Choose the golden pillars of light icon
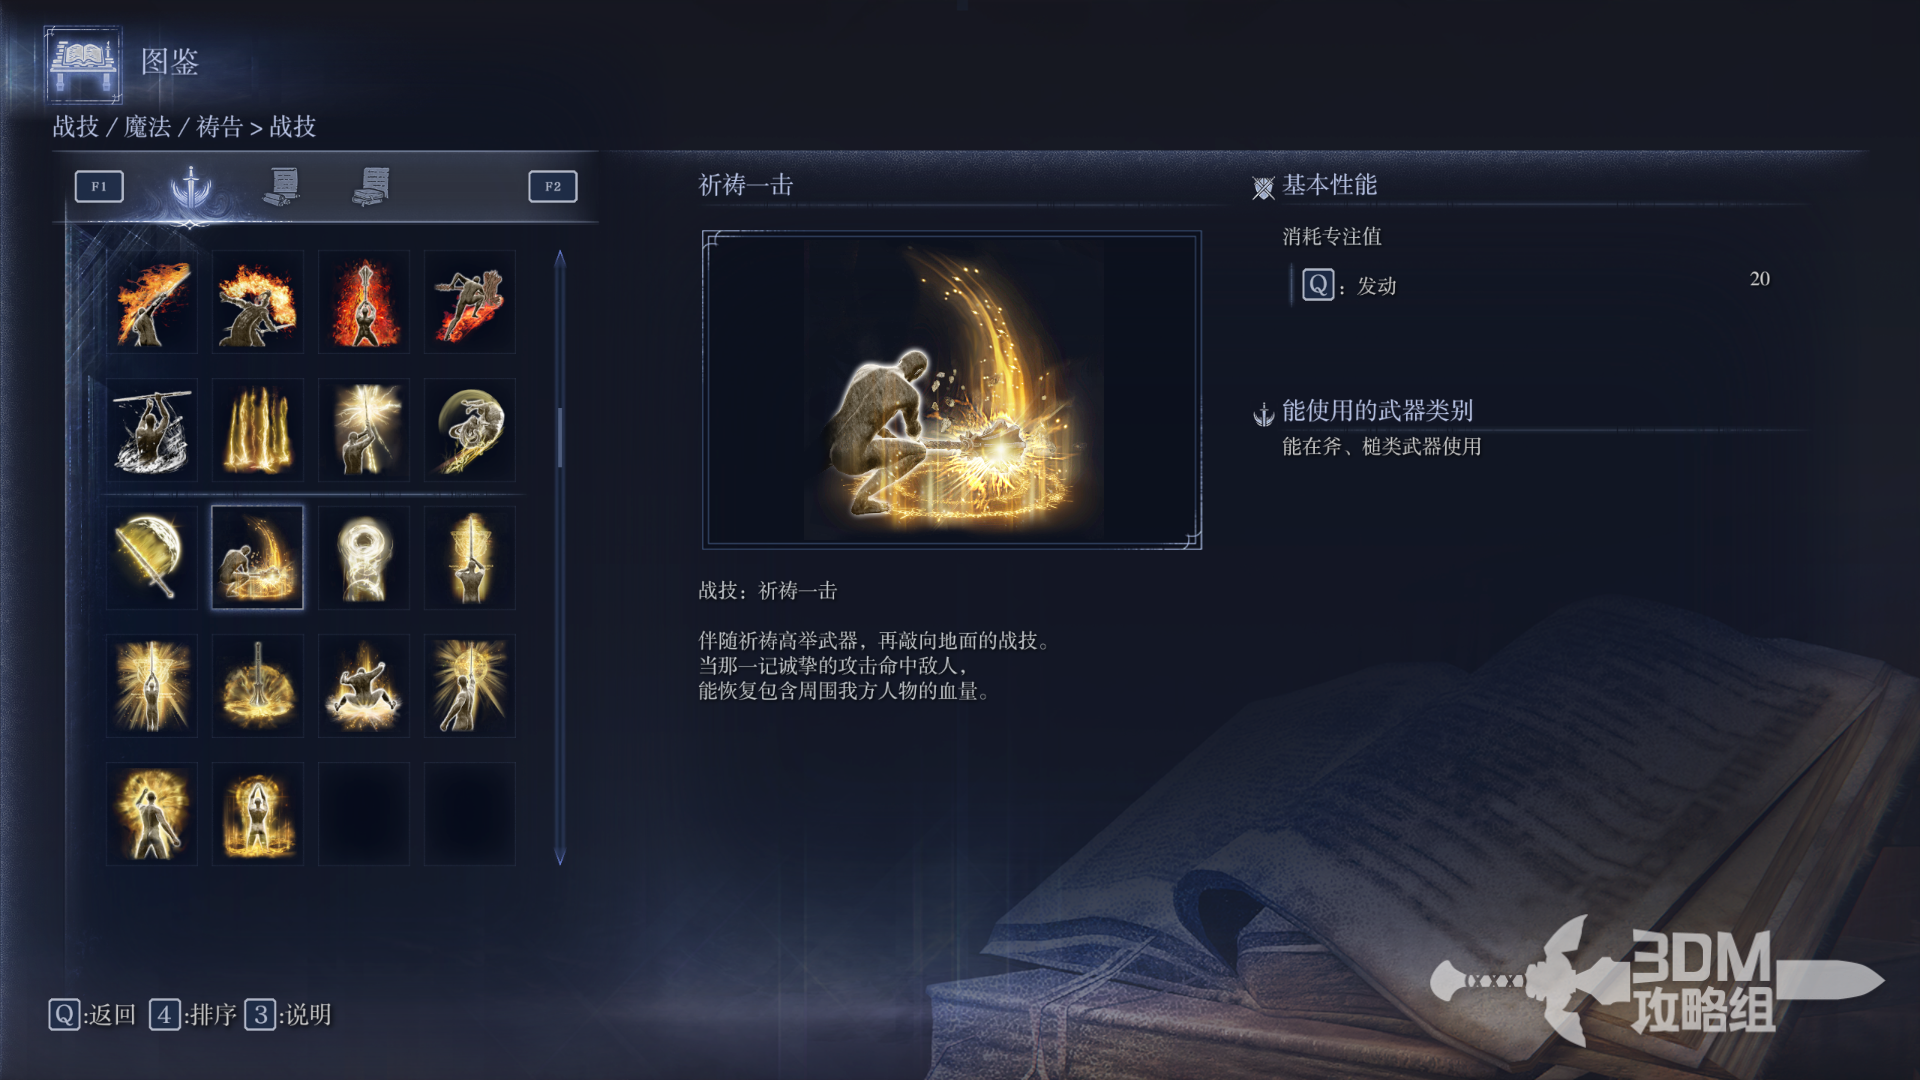 coord(258,430)
